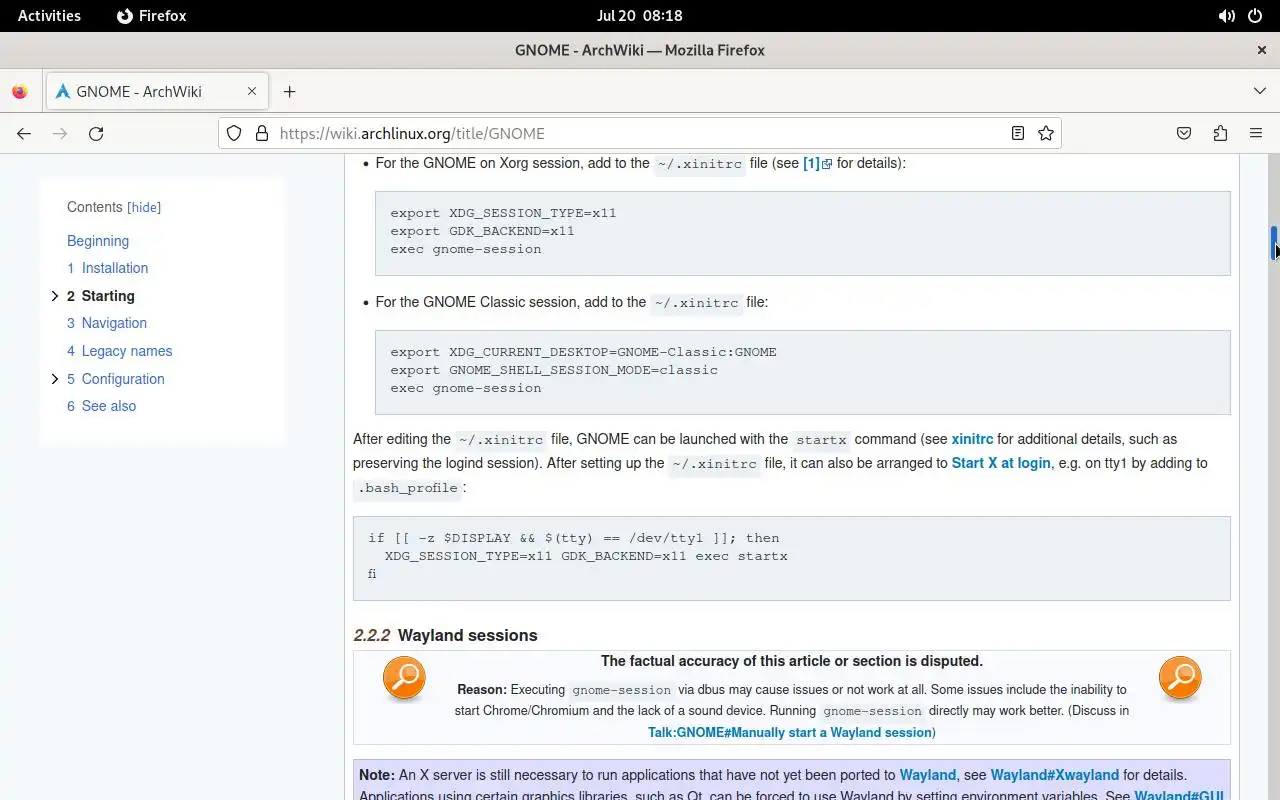Toggle reader view icon
The height and width of the screenshot is (800, 1280).
point(1018,133)
